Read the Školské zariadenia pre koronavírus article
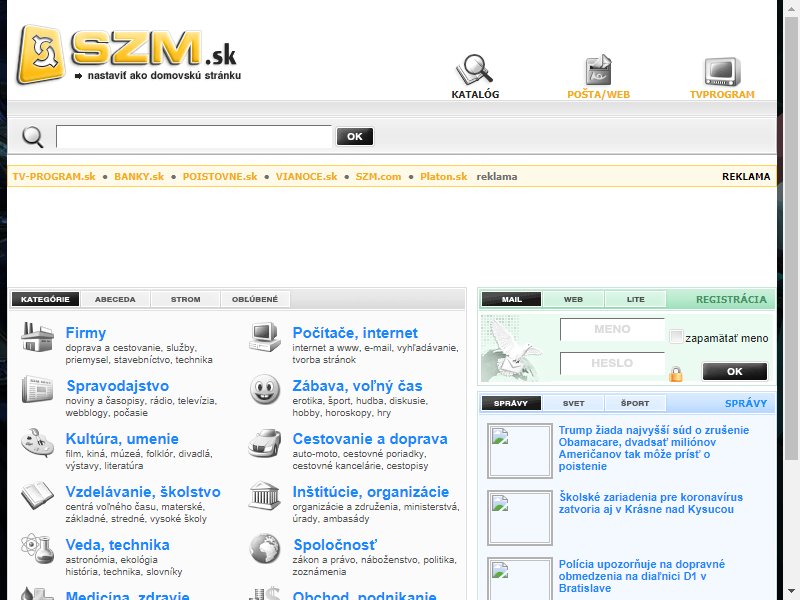Viewport: 800px width, 600px height. pos(651,503)
